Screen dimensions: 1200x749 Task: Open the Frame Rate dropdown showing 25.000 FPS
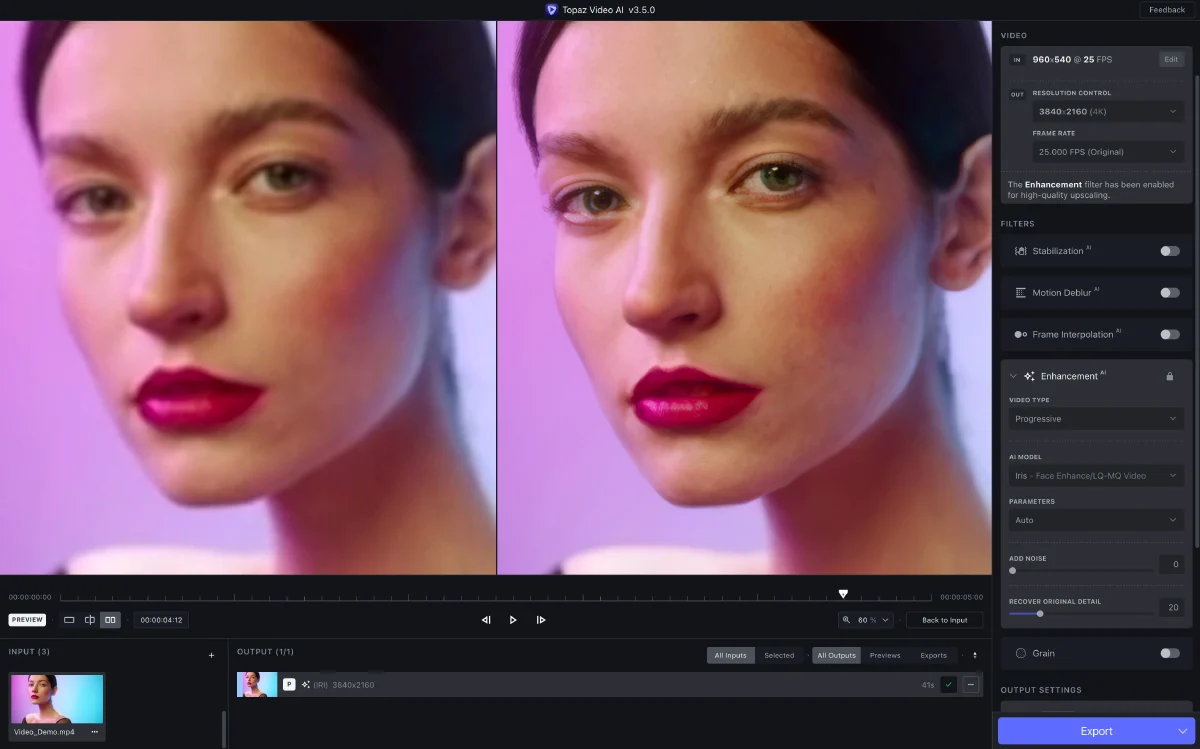1108,151
